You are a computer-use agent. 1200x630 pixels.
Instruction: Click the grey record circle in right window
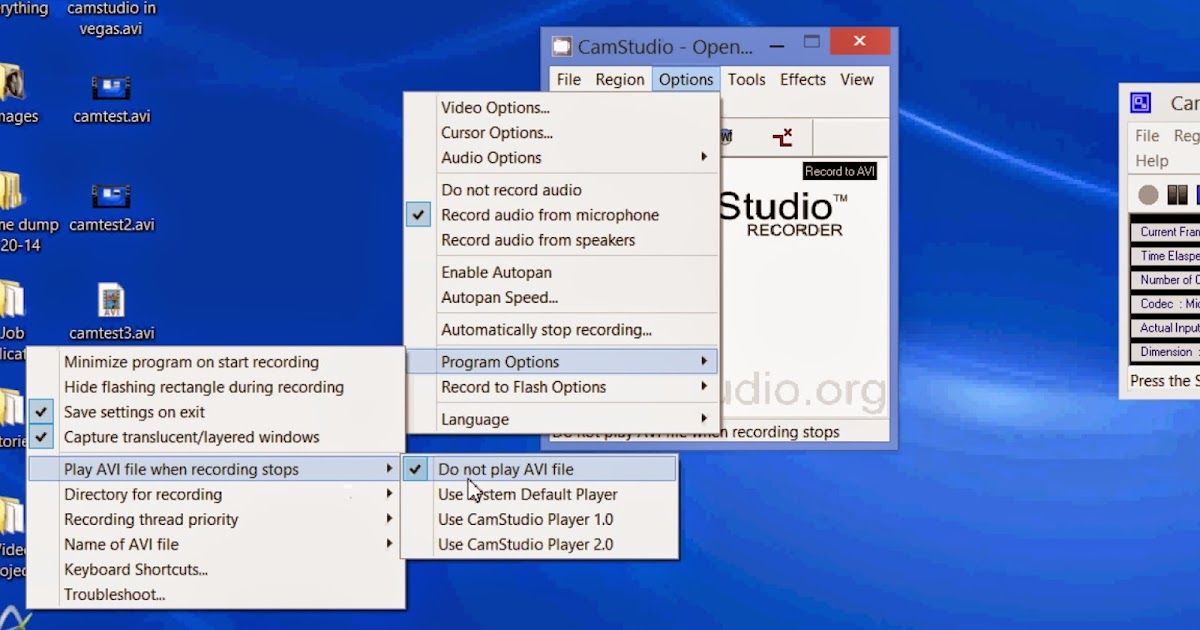click(x=1148, y=194)
